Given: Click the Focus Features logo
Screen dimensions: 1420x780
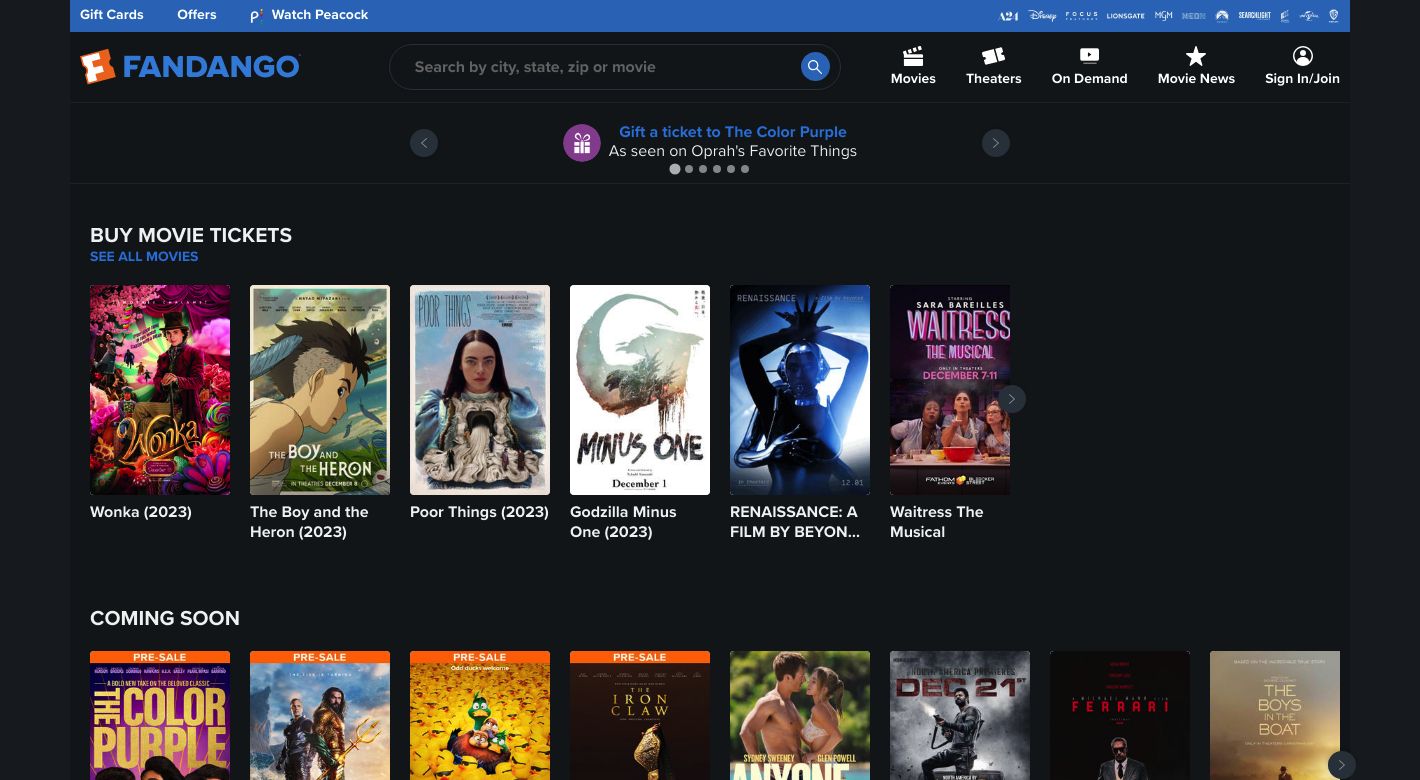Looking at the screenshot, I should click(x=1081, y=16).
